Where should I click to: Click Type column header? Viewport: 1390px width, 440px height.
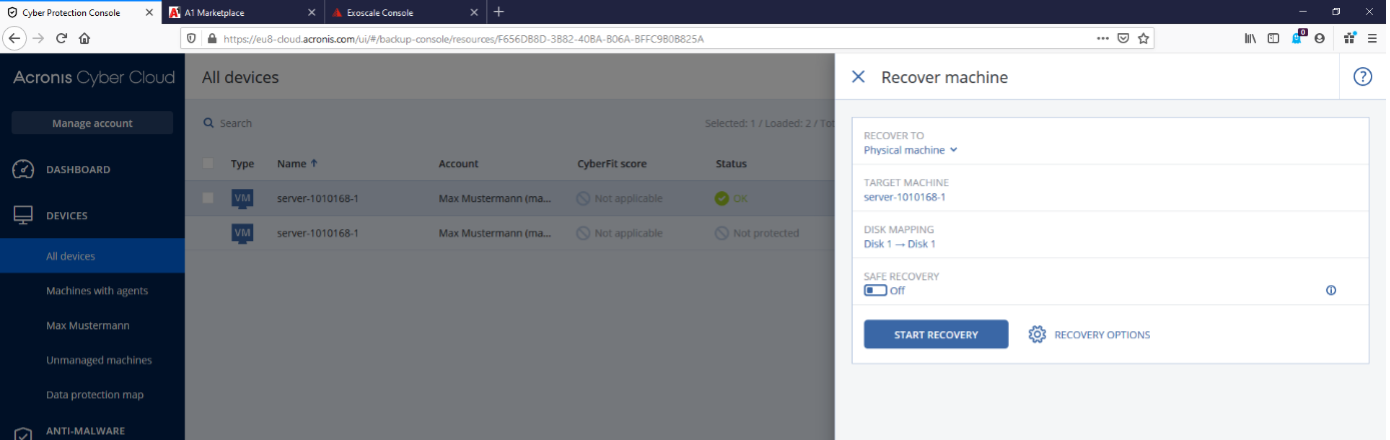click(x=243, y=163)
